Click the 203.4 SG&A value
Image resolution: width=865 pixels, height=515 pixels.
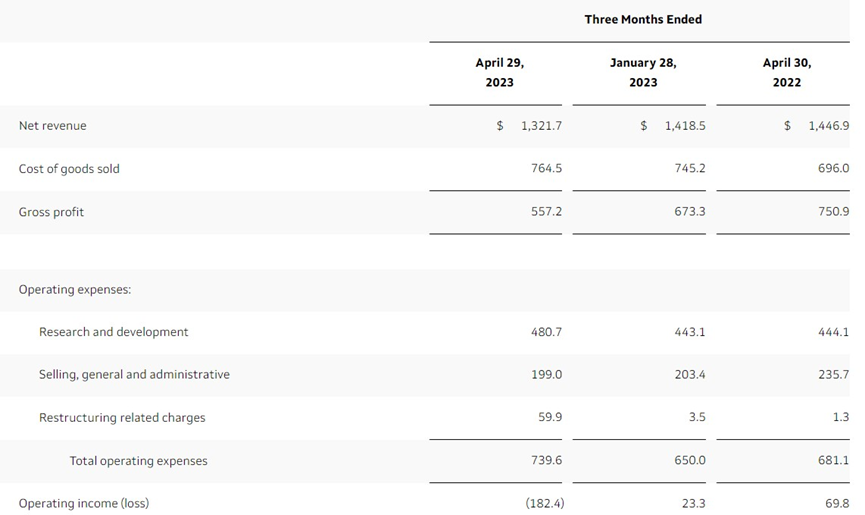pyautogui.click(x=690, y=374)
